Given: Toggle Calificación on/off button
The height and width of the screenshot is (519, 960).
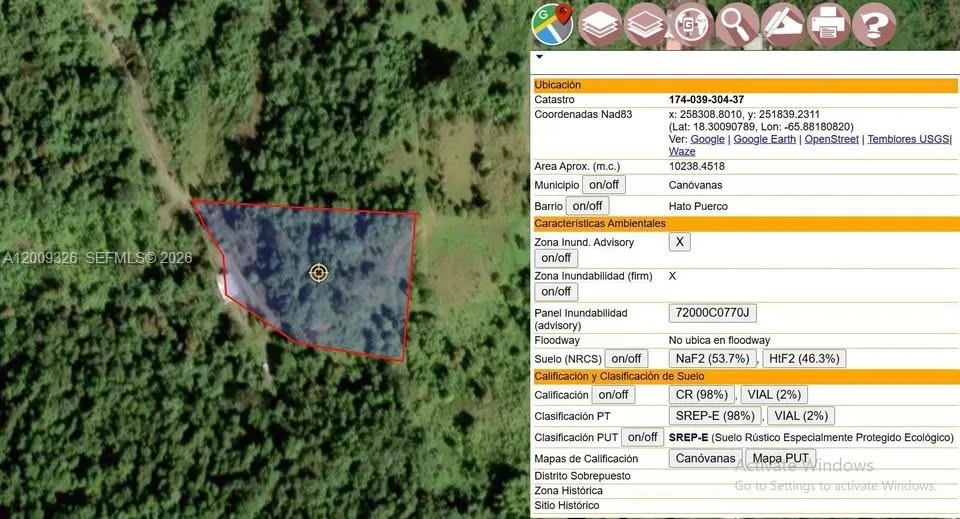Looking at the screenshot, I should [x=613, y=395].
